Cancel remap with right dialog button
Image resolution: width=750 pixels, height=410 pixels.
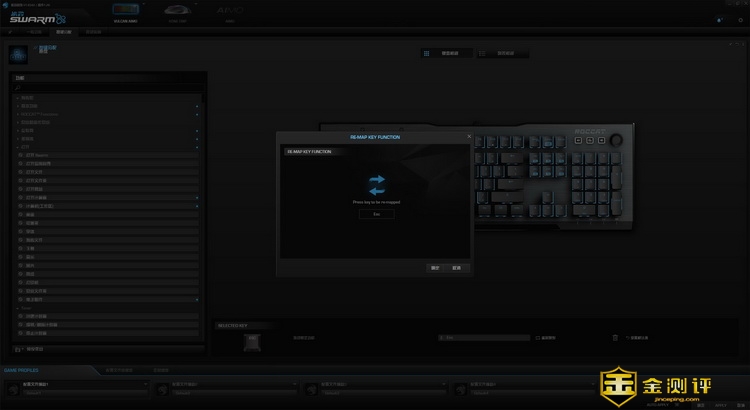[456, 268]
